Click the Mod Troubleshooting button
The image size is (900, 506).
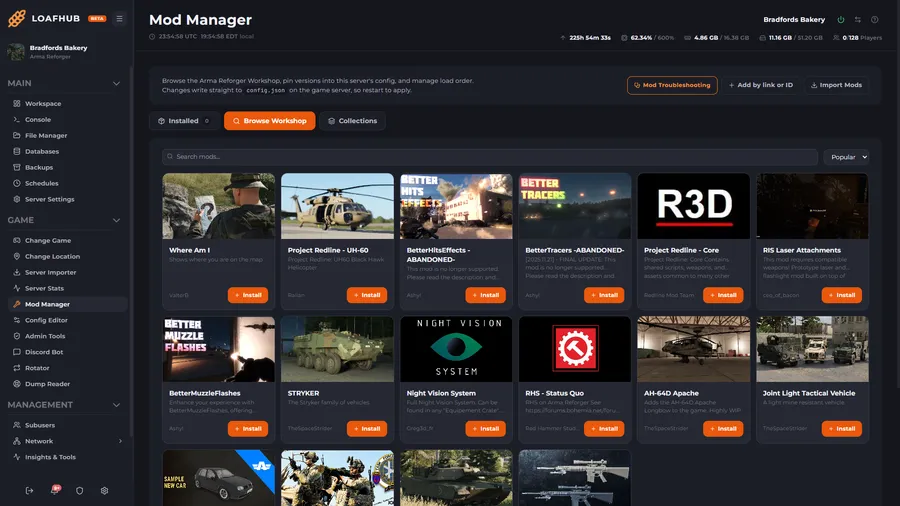tap(672, 85)
